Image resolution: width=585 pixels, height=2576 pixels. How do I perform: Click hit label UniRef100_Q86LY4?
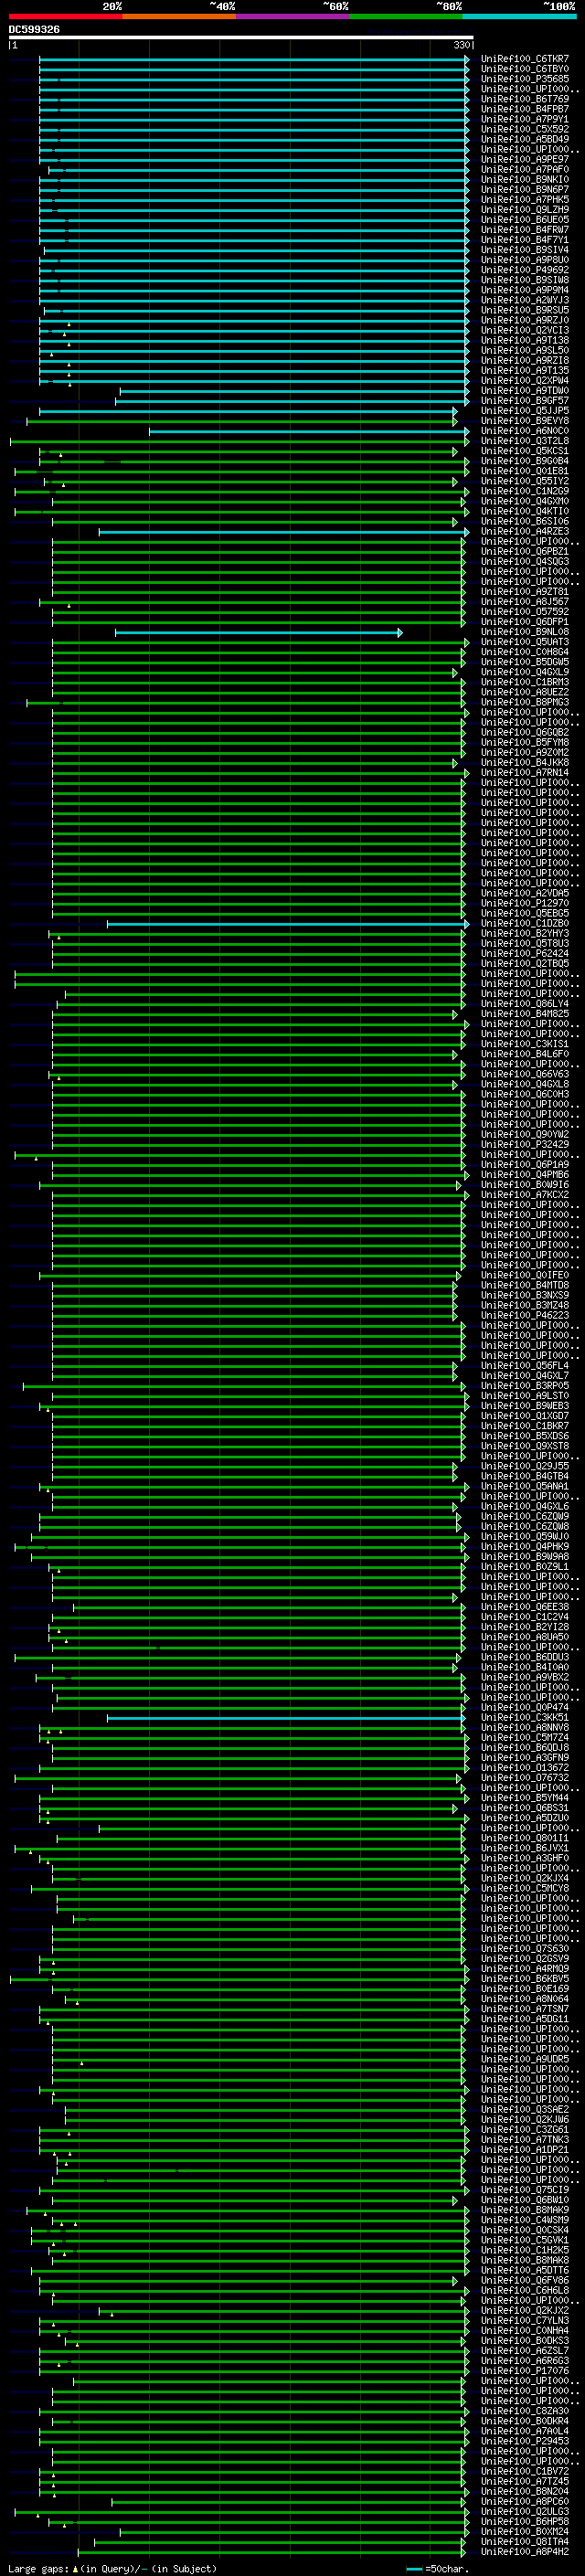525,1004
